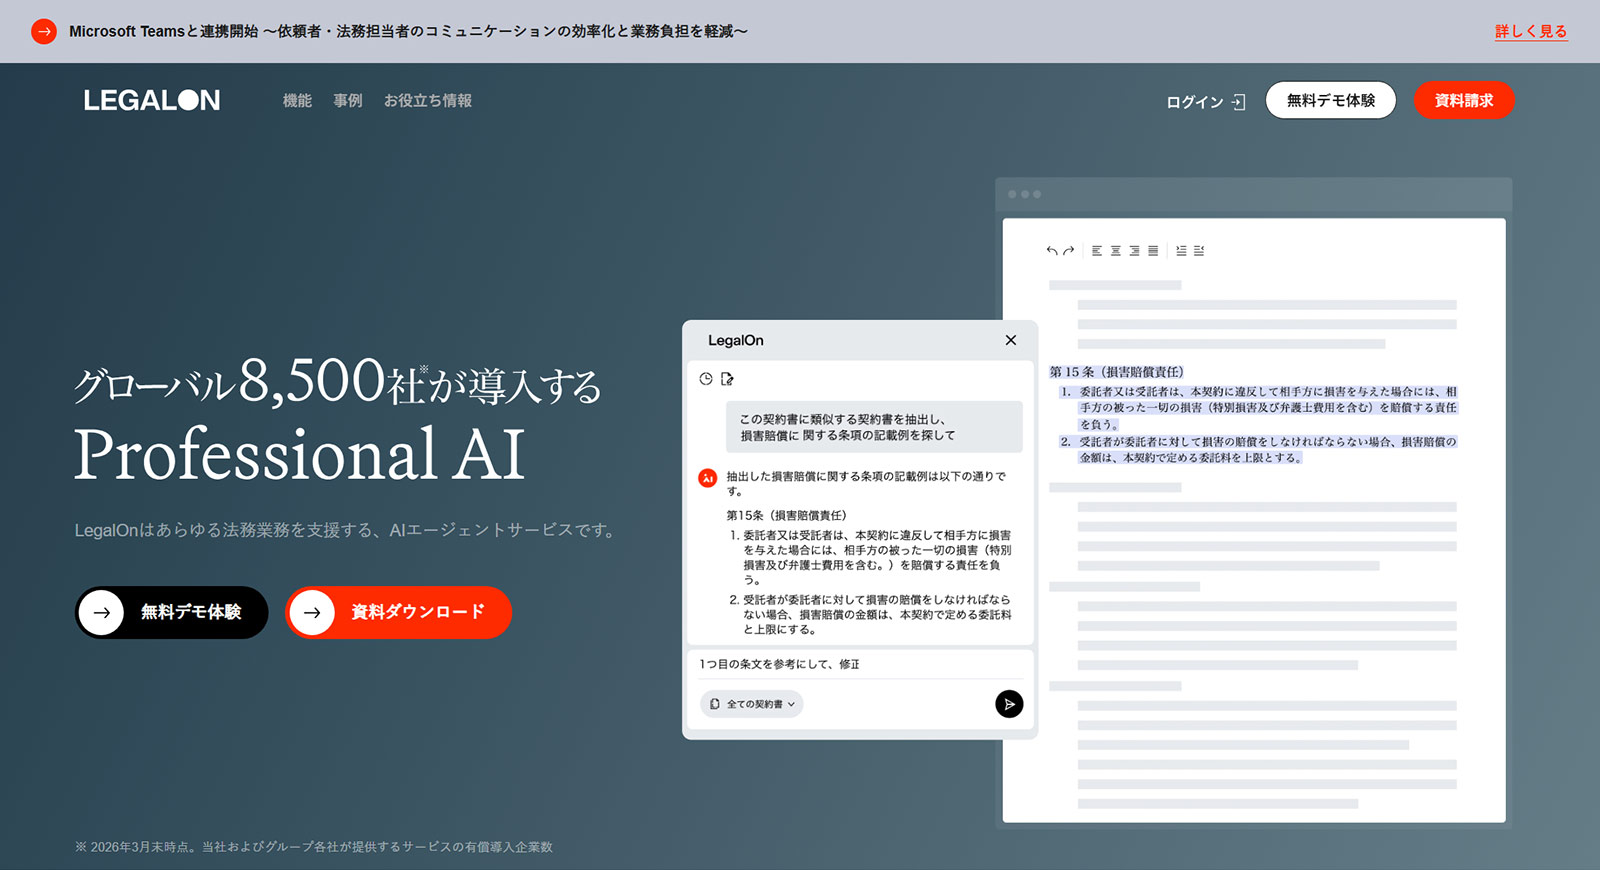Screen dimensions: 1600x870
Task: Click the red 資料請求 button
Action: (x=1464, y=100)
